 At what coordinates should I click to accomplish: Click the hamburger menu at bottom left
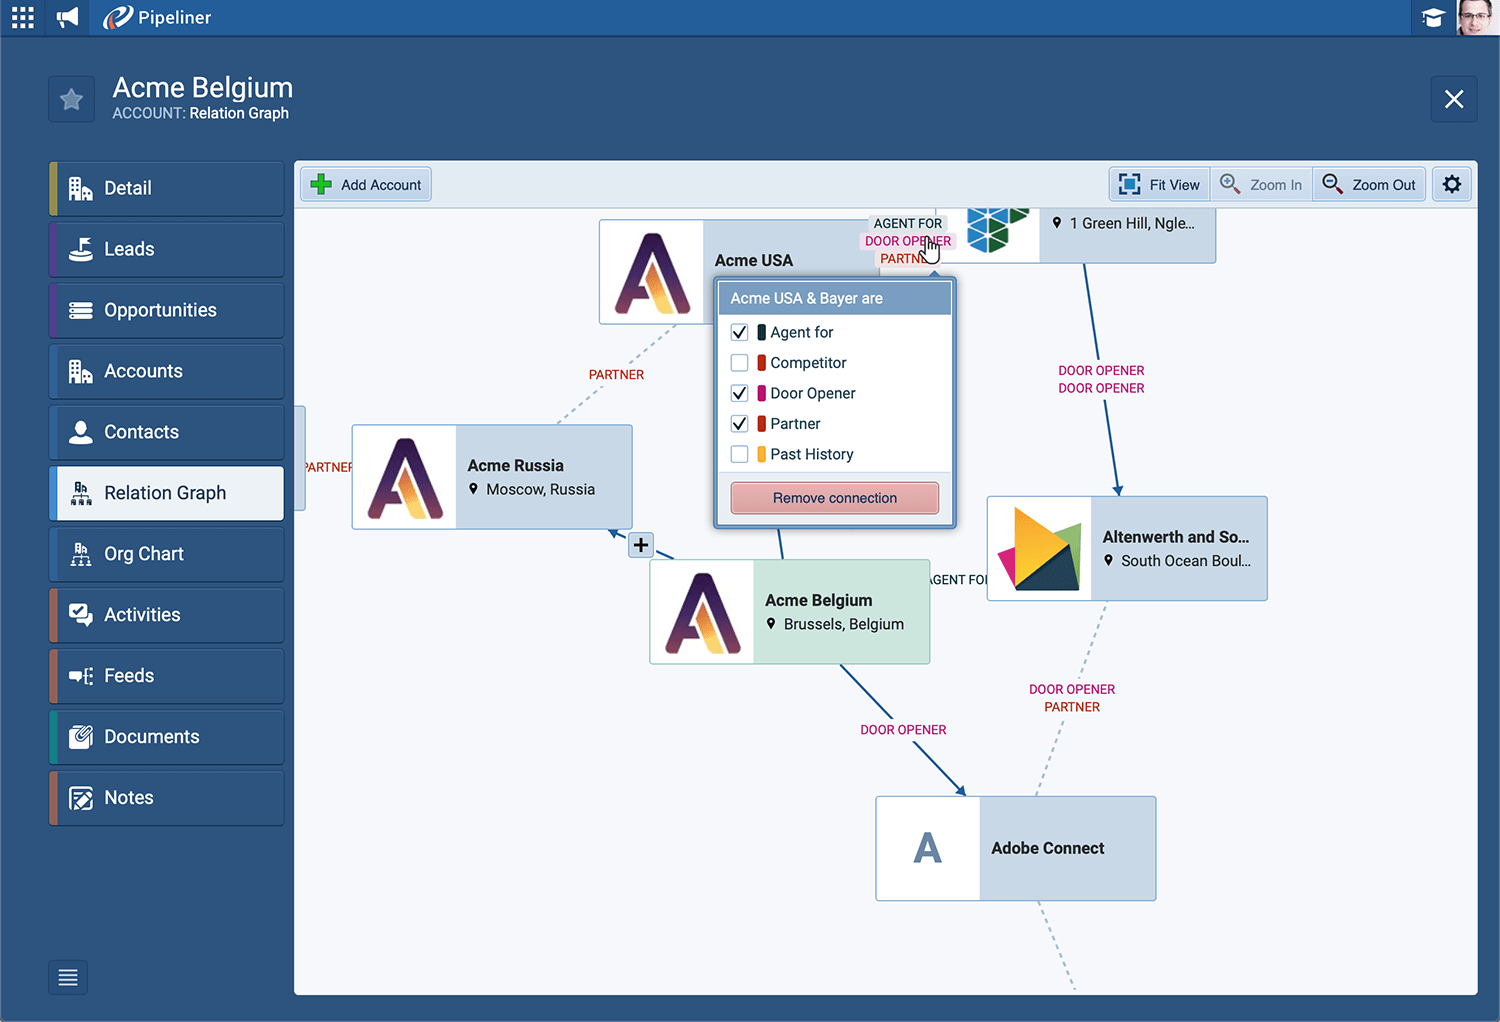click(68, 977)
